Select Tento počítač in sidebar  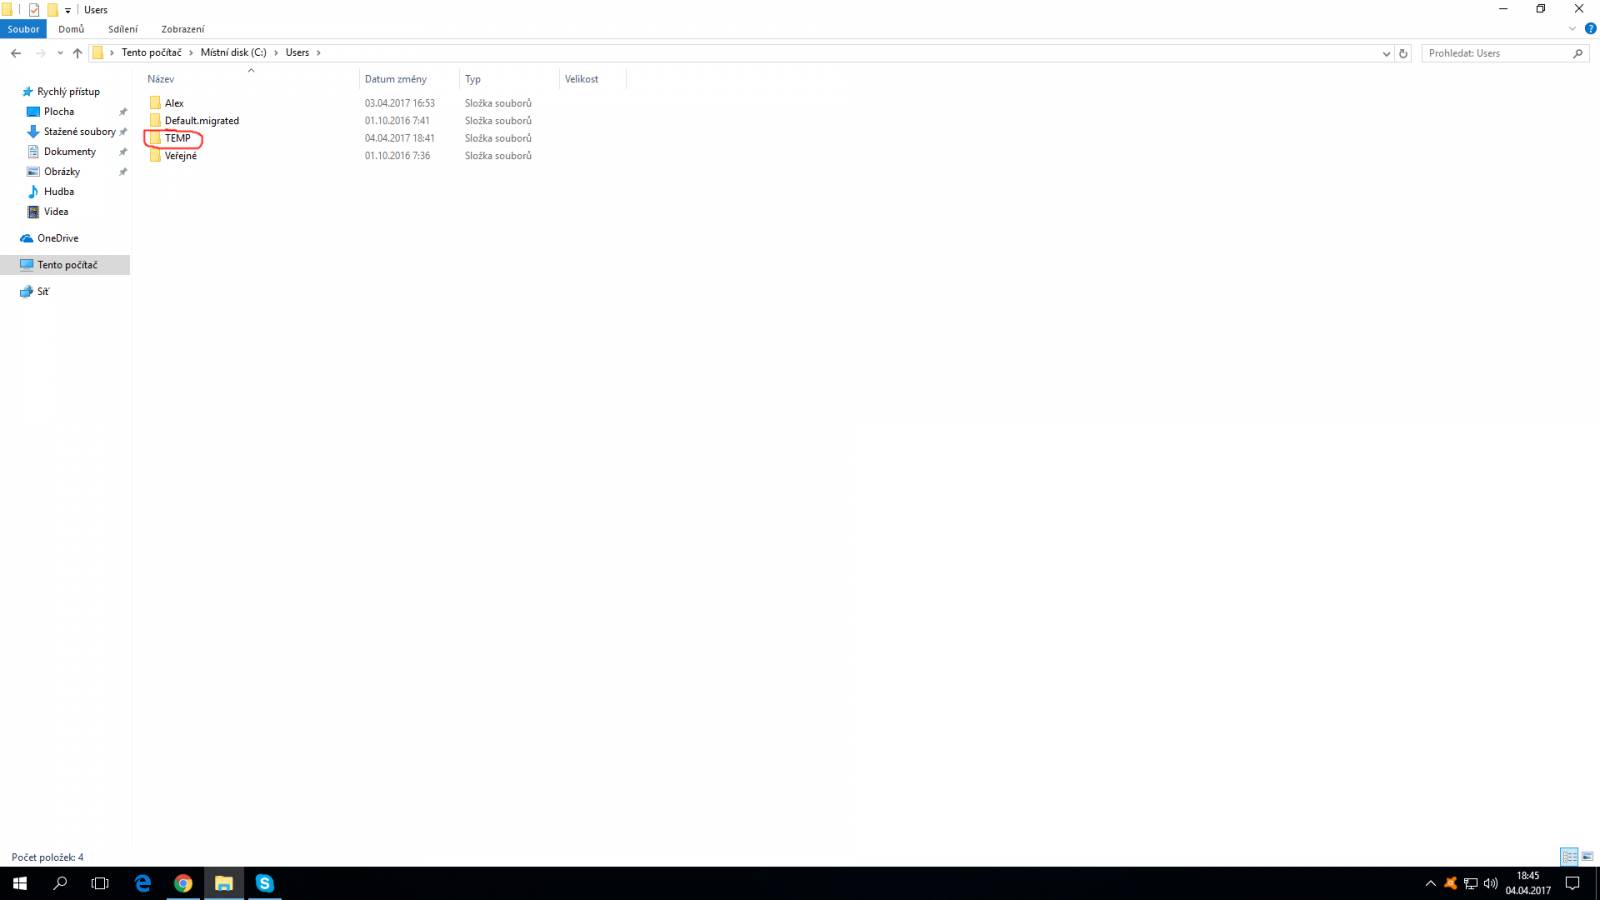click(66, 265)
